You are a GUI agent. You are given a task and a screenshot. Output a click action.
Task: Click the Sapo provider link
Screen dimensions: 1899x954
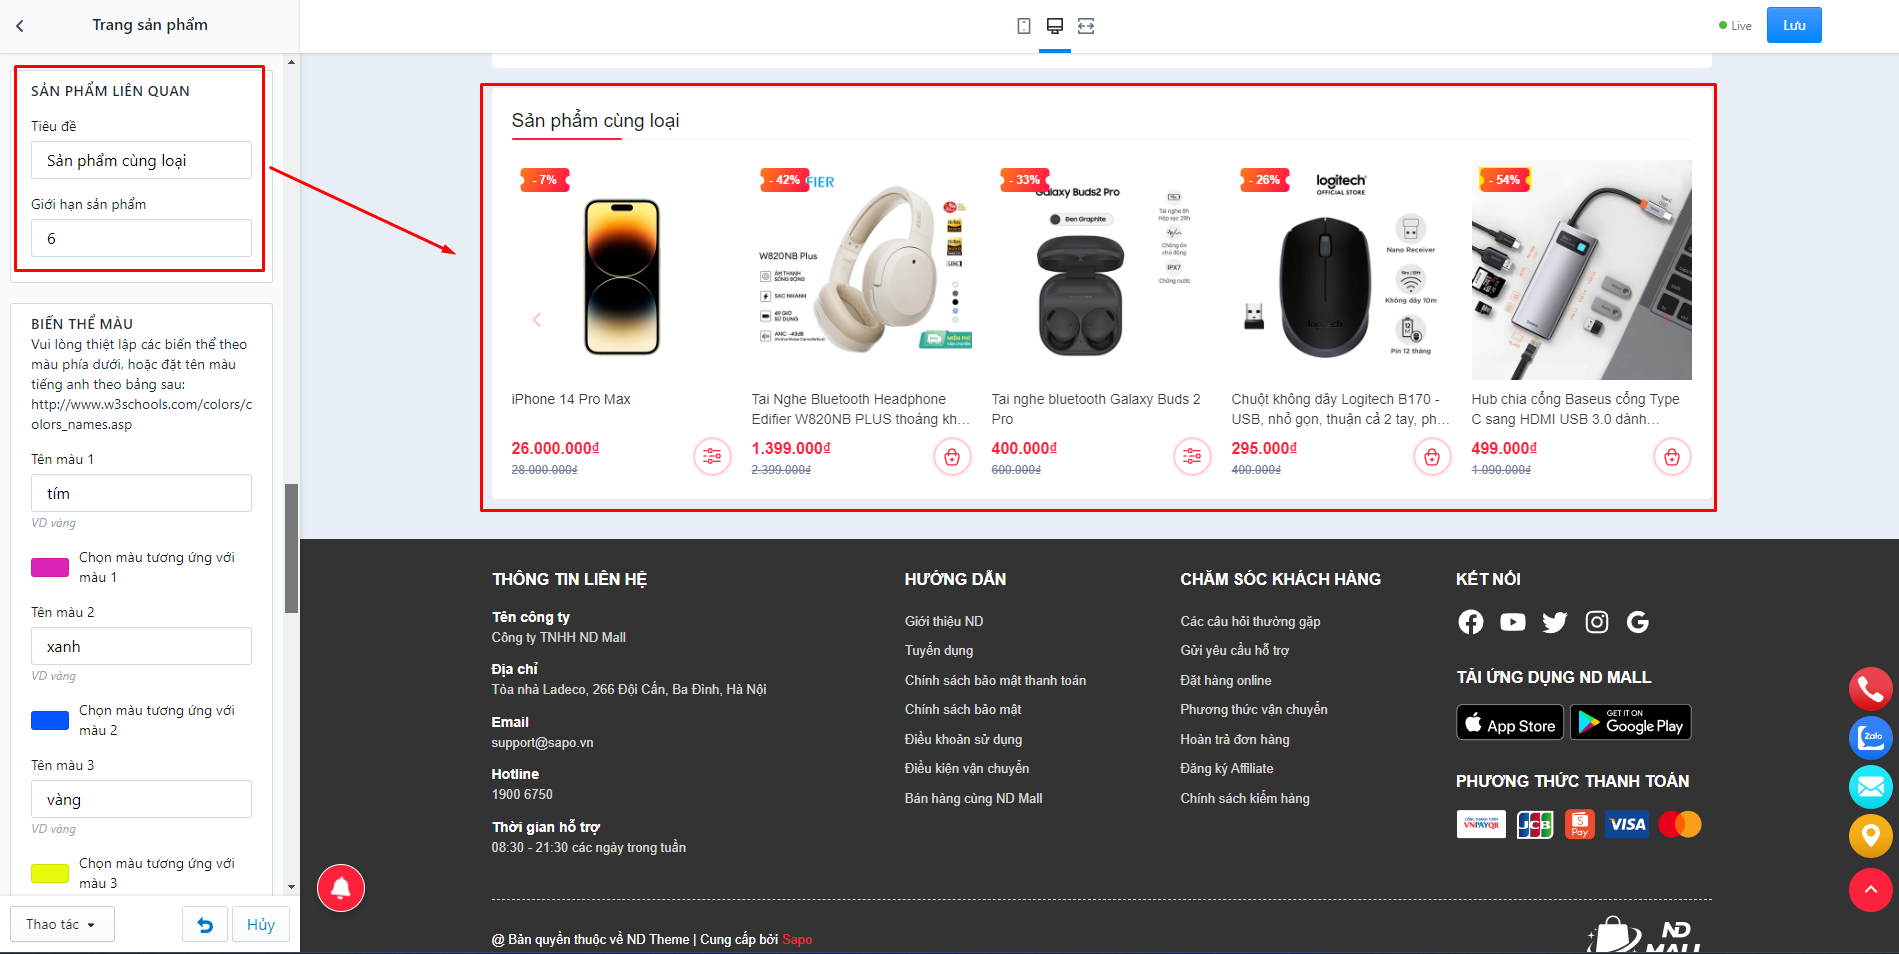(x=797, y=939)
